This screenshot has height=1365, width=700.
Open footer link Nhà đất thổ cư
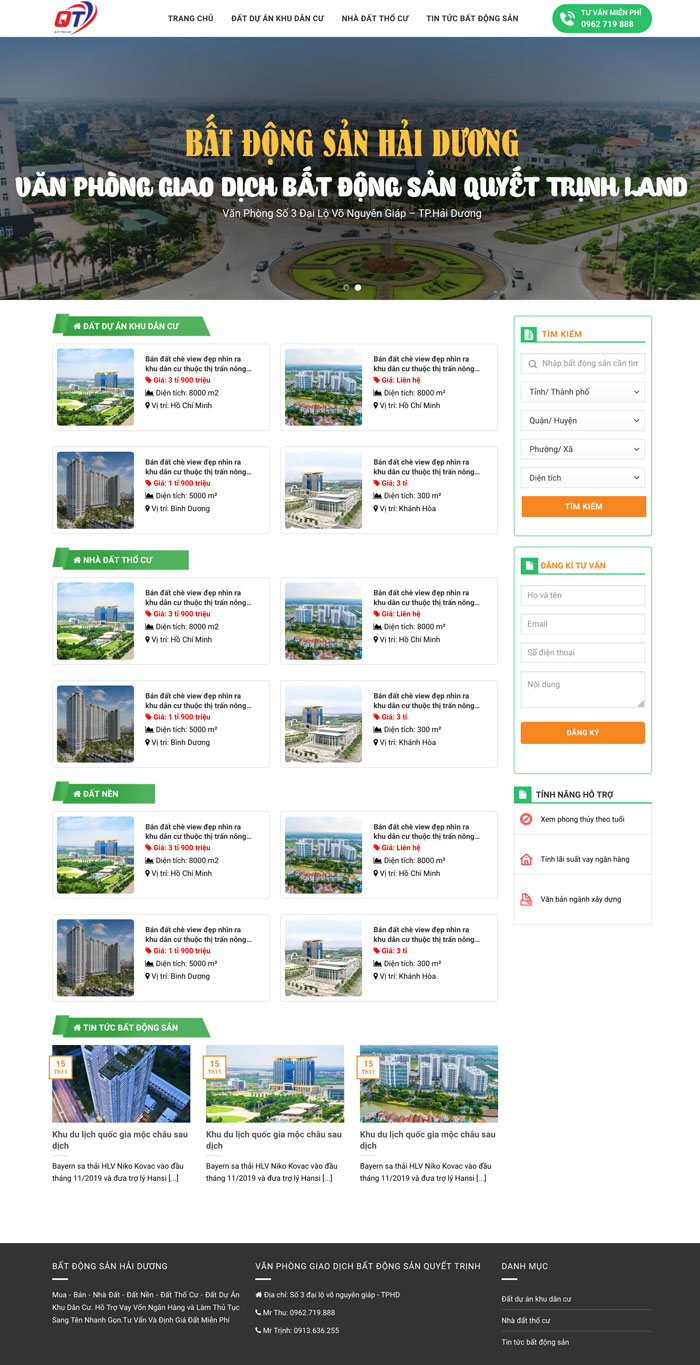[x=526, y=1320]
